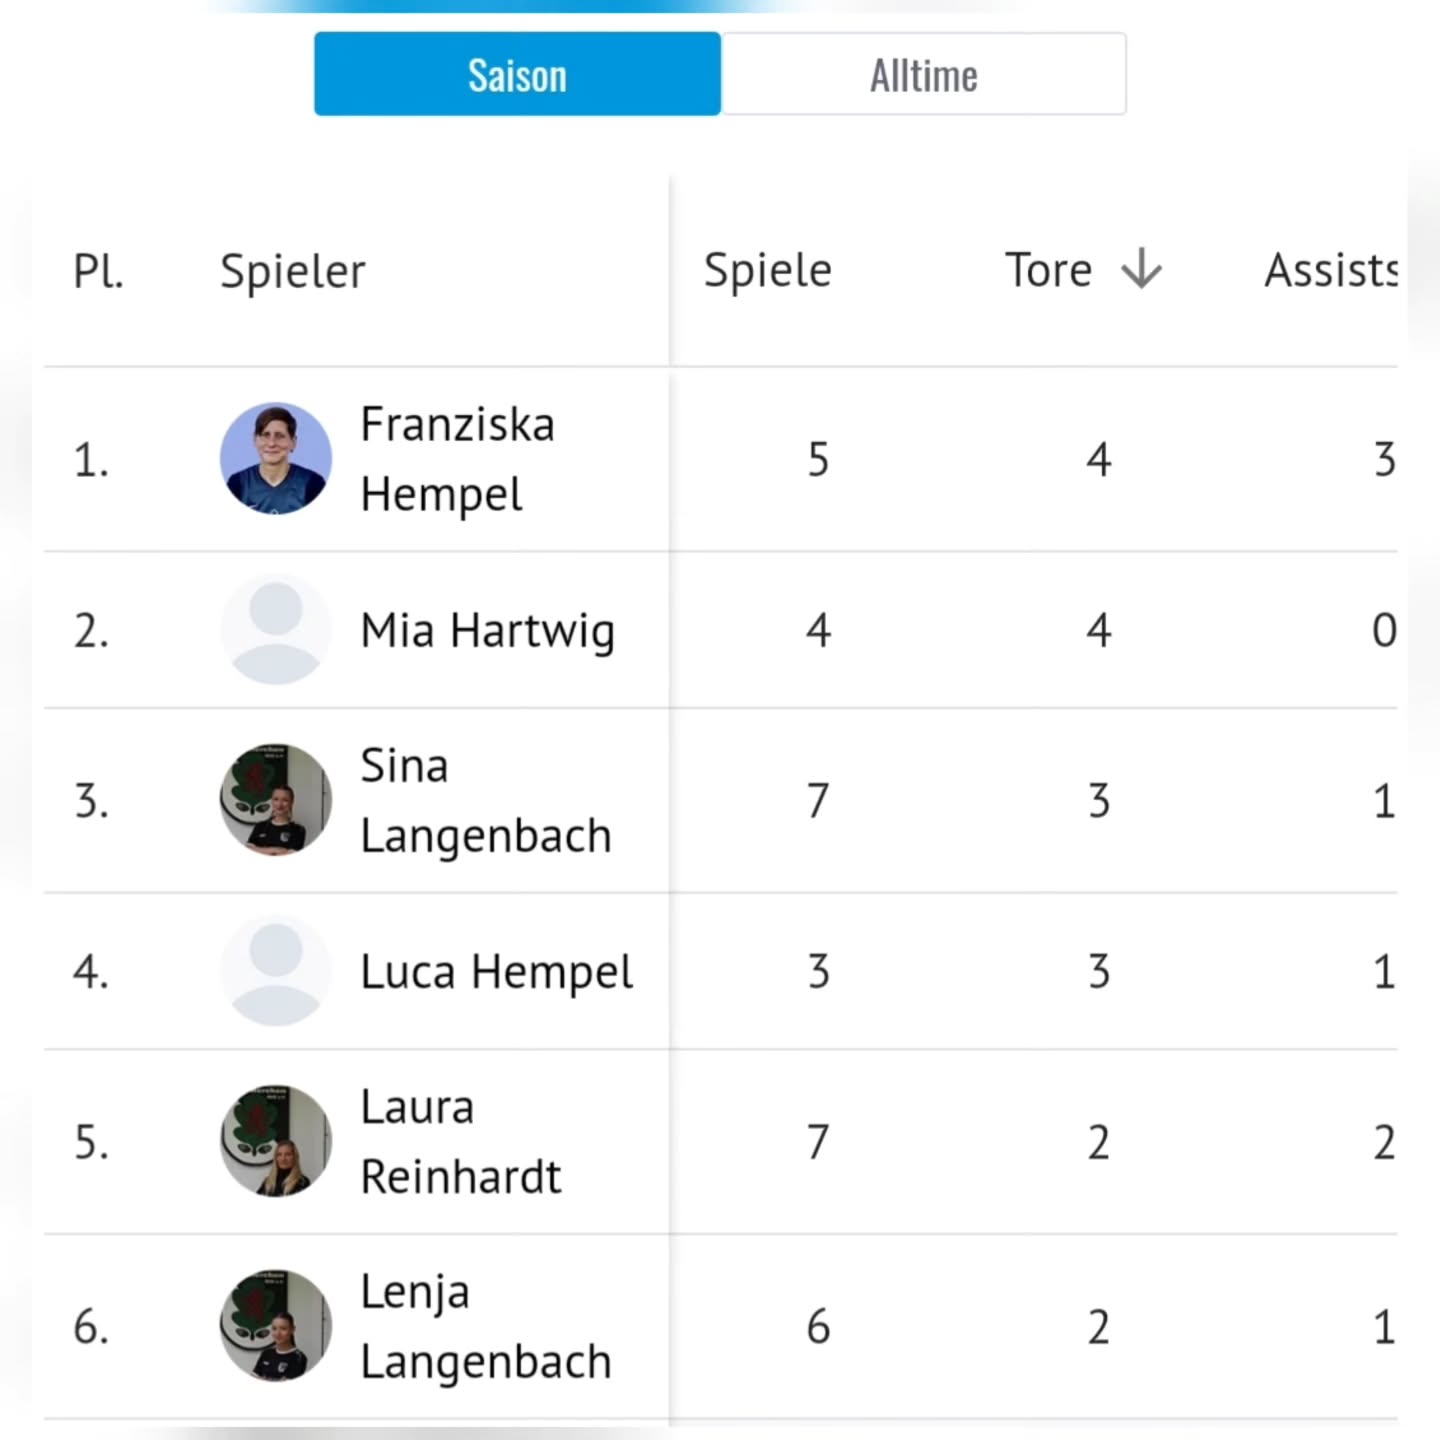Sort table by Tore column header

1048,270
